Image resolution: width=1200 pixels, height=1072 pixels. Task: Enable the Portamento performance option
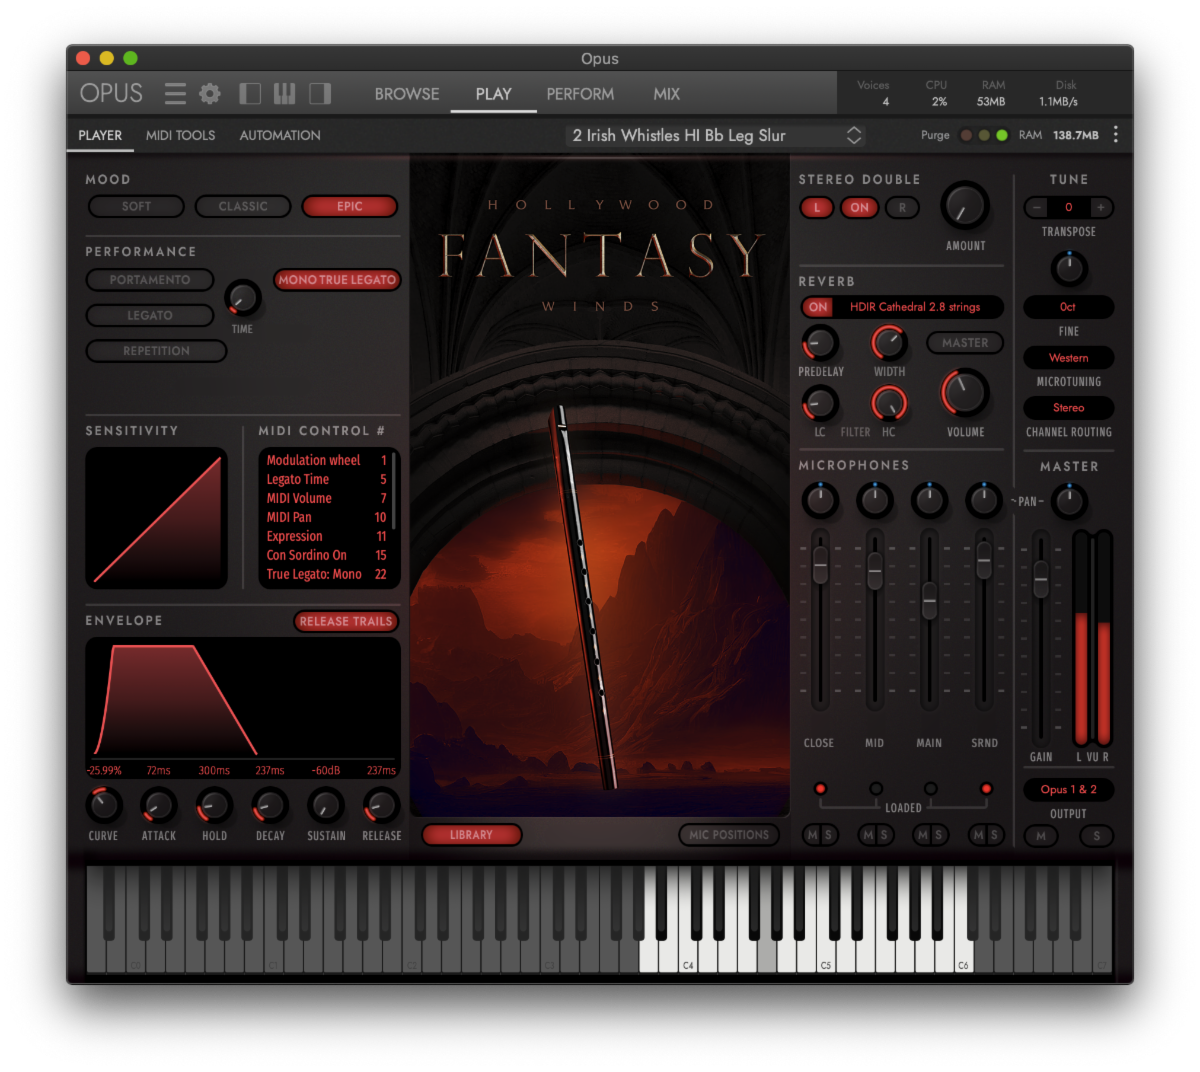150,280
